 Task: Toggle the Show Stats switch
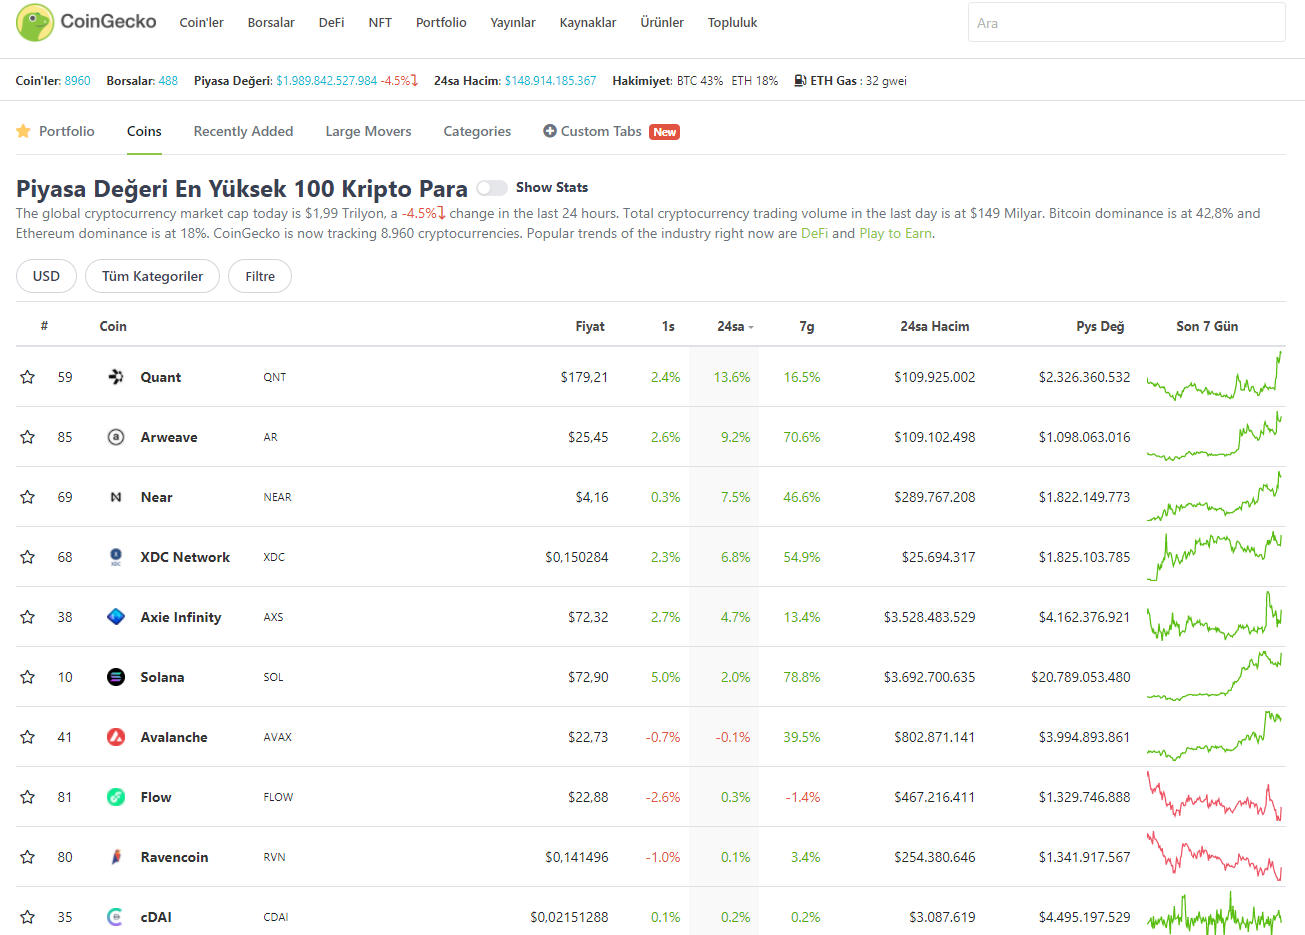(x=492, y=188)
